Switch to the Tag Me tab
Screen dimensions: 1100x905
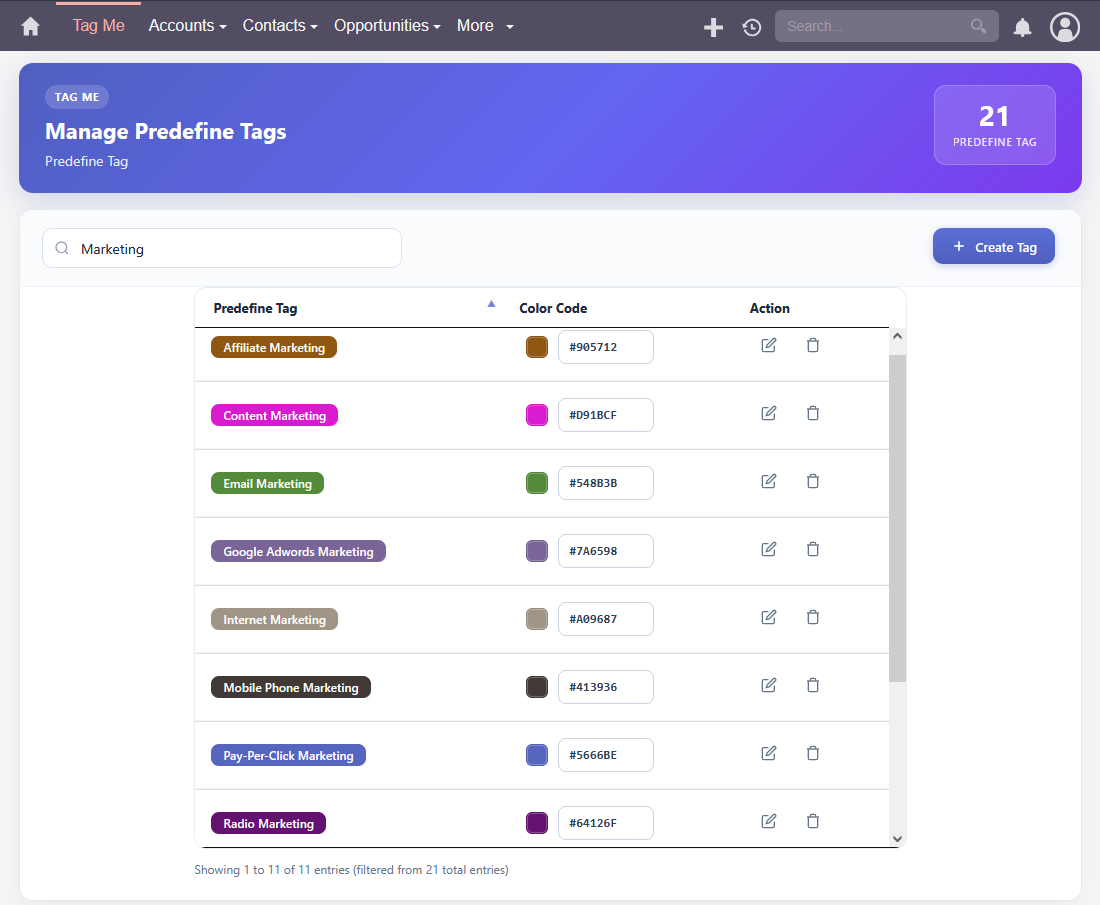98,26
